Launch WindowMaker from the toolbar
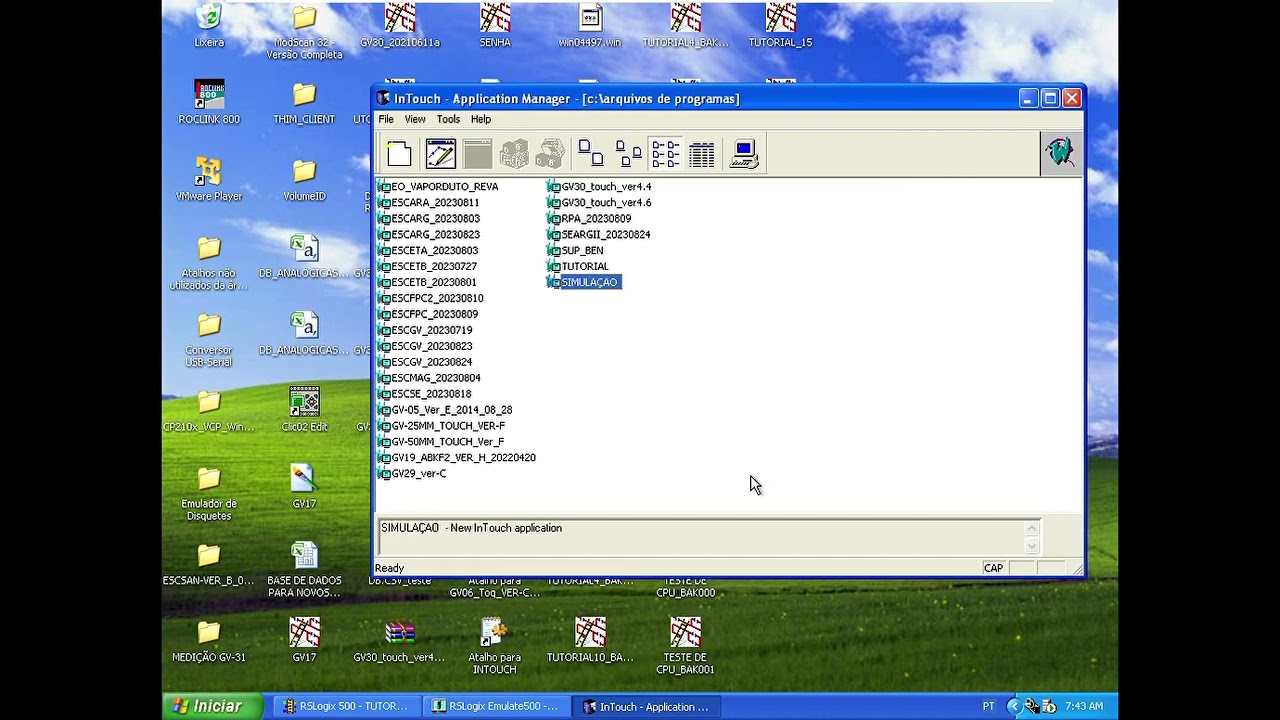 (440, 154)
